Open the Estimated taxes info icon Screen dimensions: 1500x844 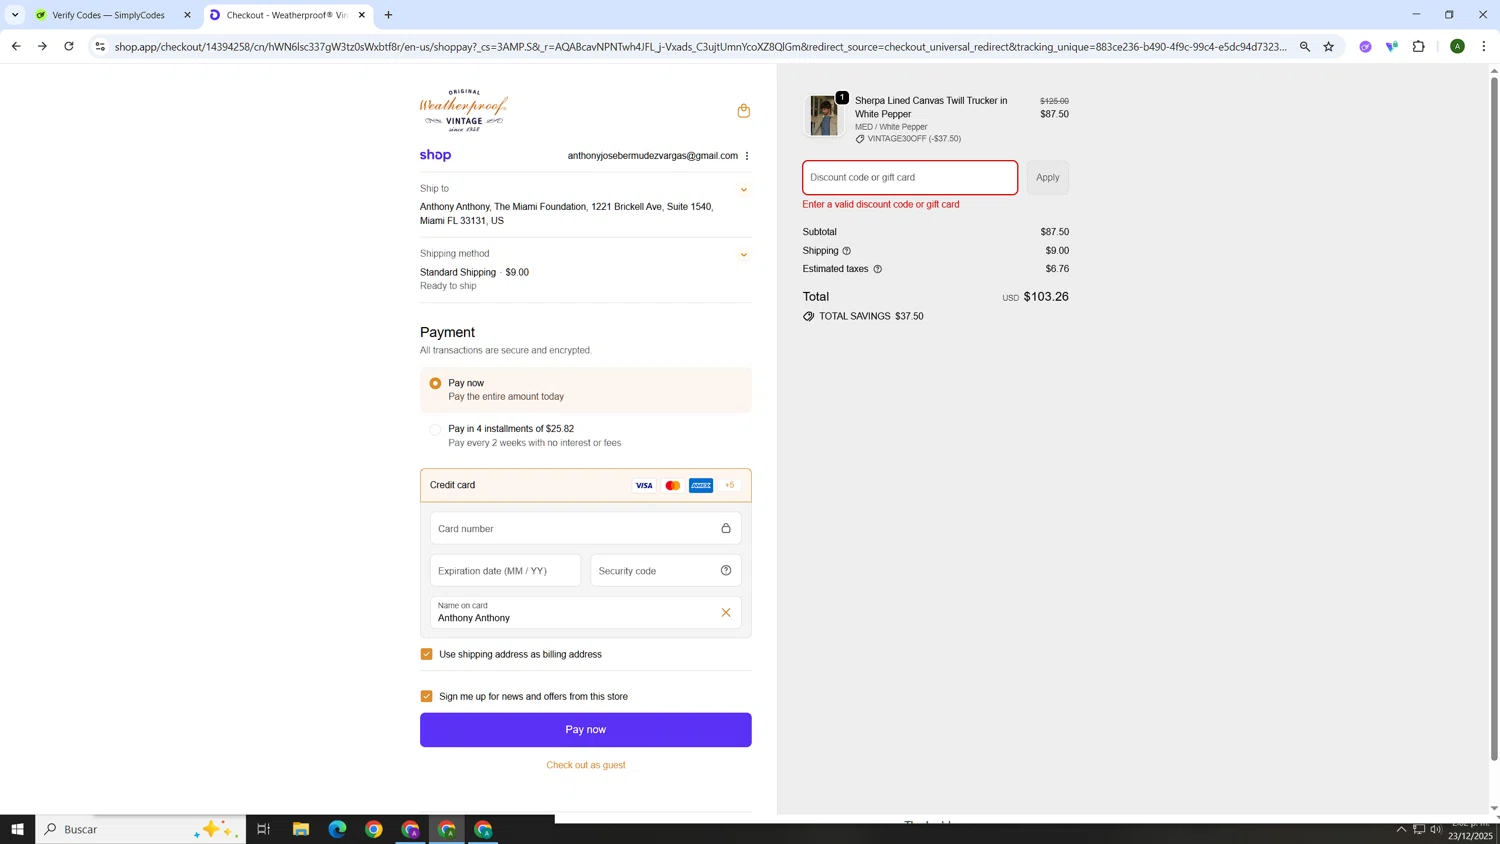click(x=878, y=269)
